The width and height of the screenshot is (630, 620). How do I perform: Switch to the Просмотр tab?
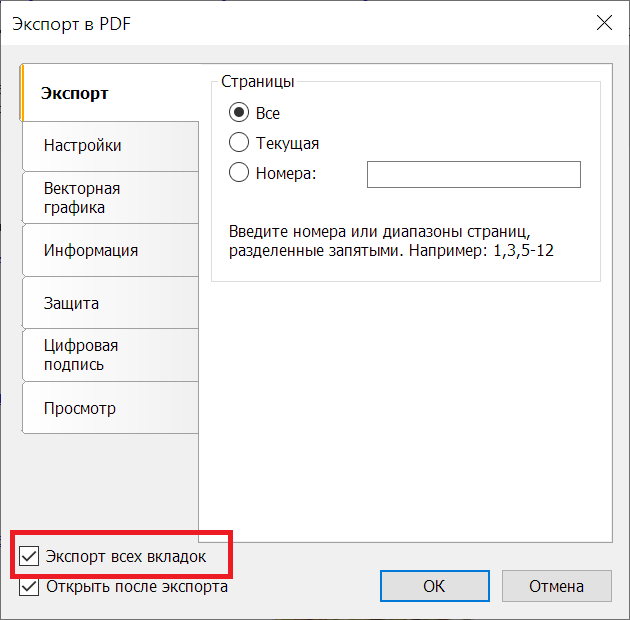click(x=110, y=408)
